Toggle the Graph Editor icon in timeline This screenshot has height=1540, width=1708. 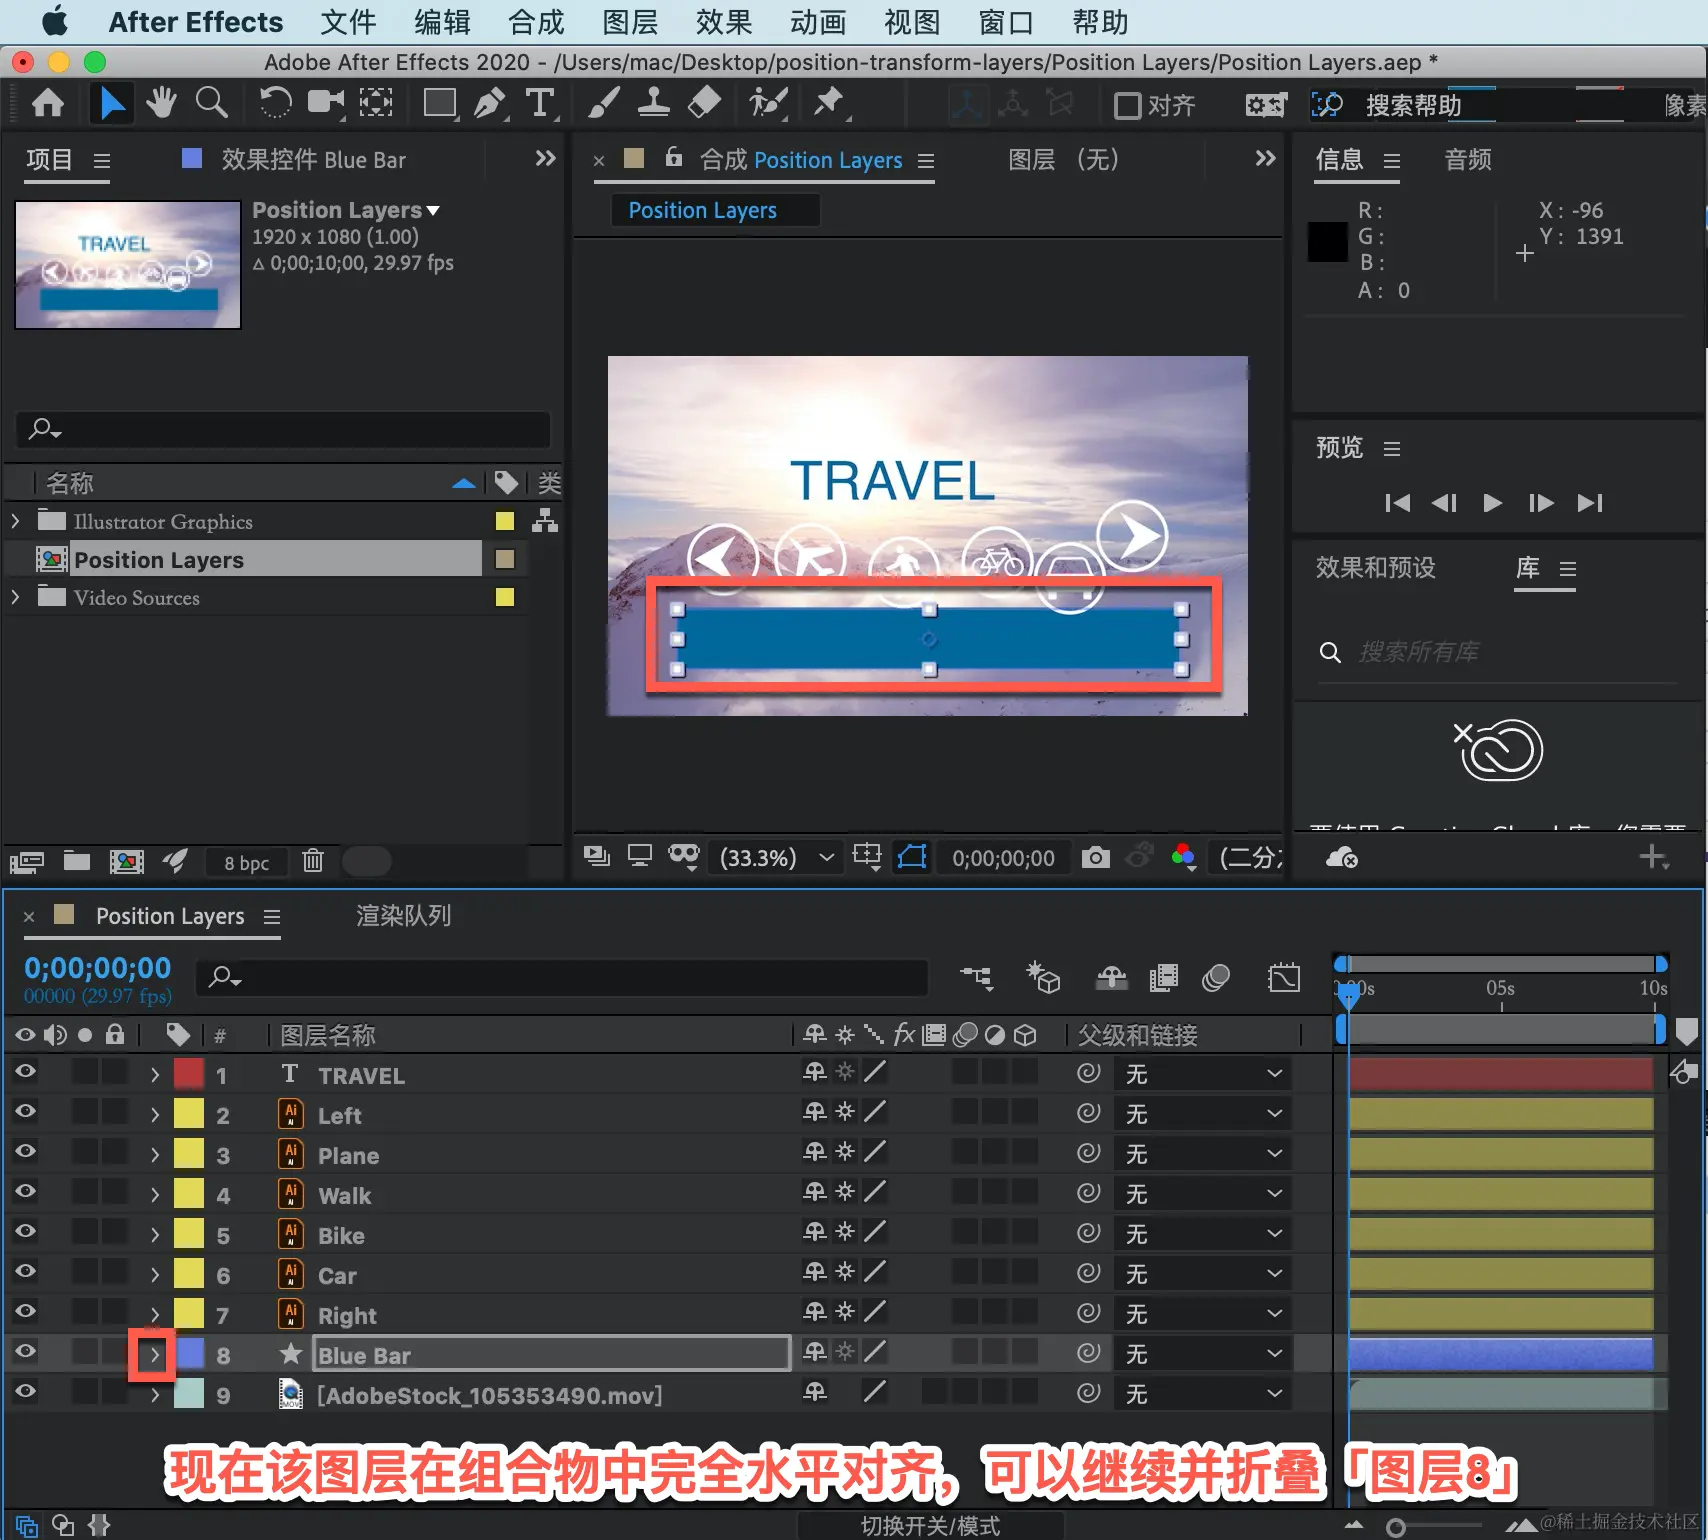tap(1284, 977)
